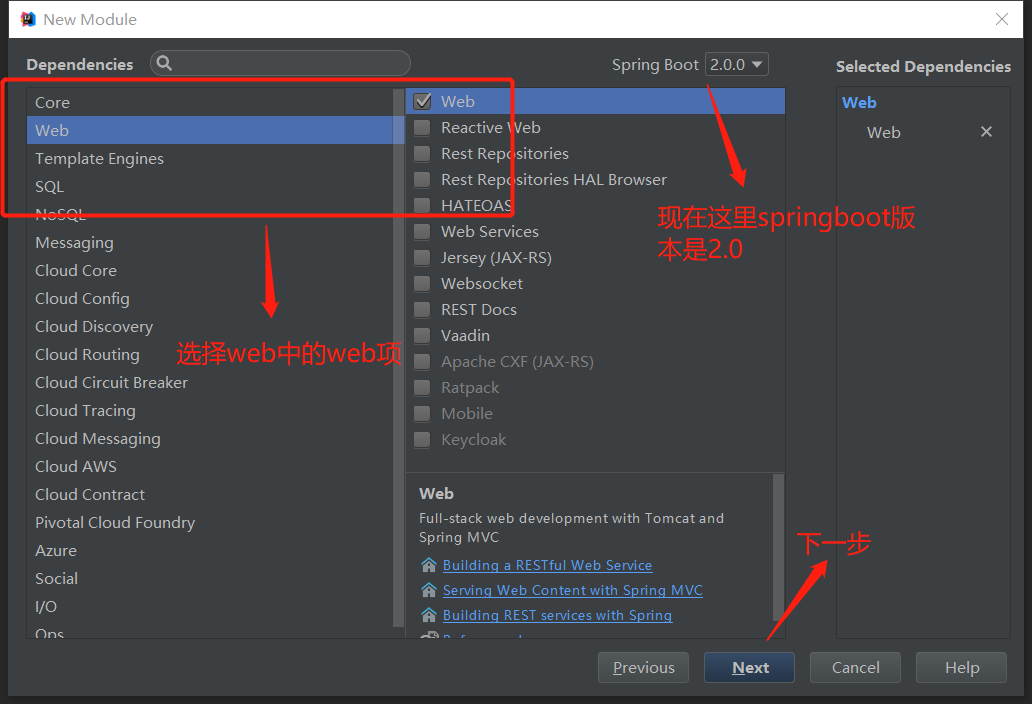Check the REST Docs option
This screenshot has width=1032, height=704.
(x=423, y=309)
